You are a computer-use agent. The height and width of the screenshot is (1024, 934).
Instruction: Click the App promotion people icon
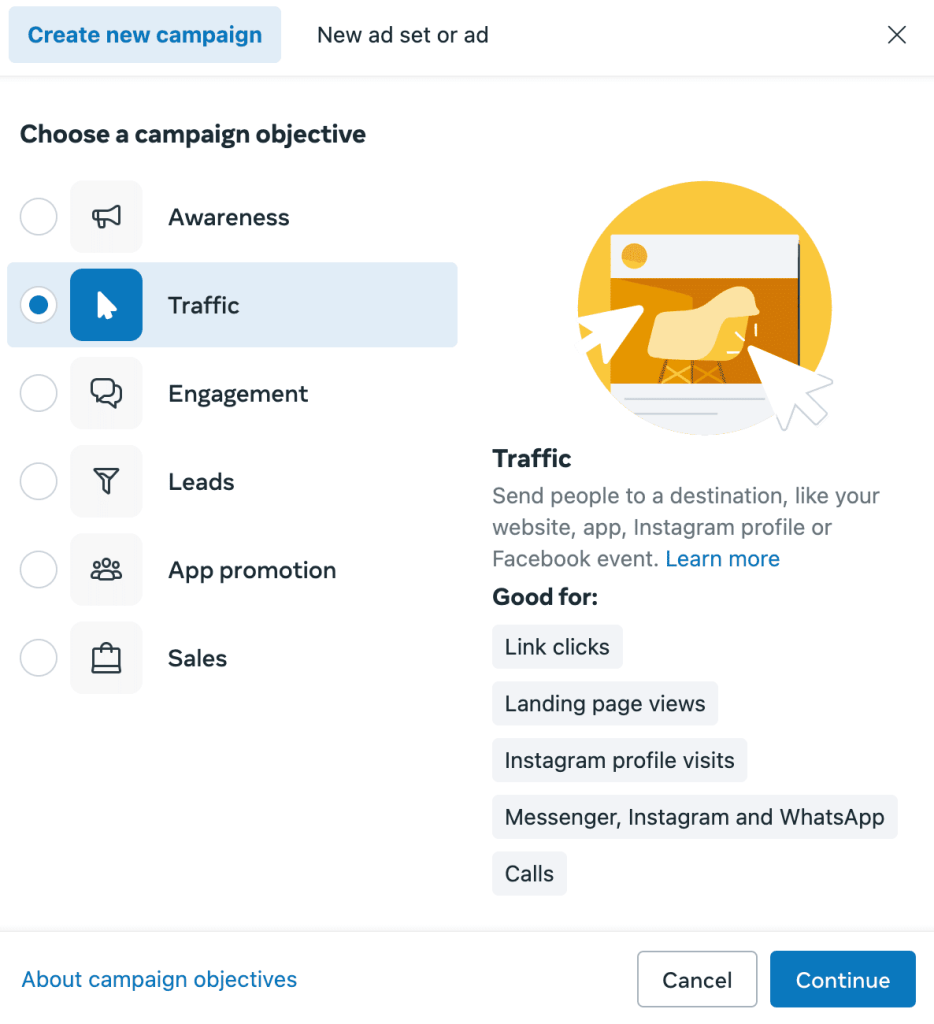[106, 569]
